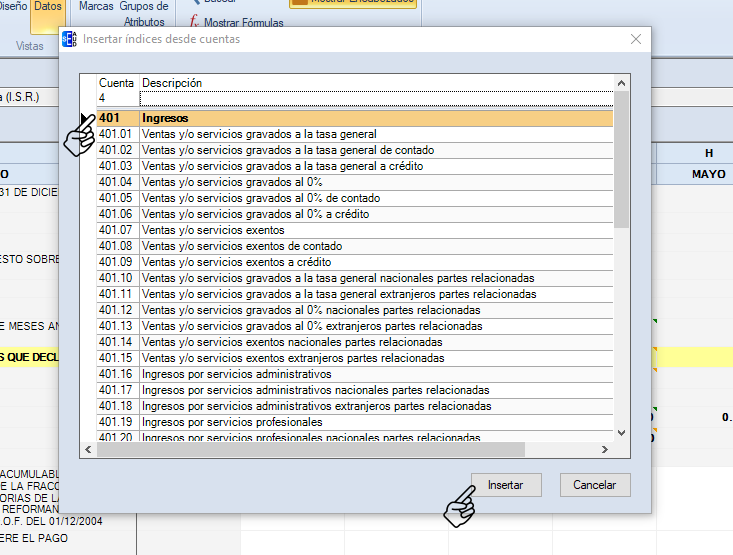Select row 401.16 Ingresos por servicios administrativos
733x555 pixels.
pos(354,374)
